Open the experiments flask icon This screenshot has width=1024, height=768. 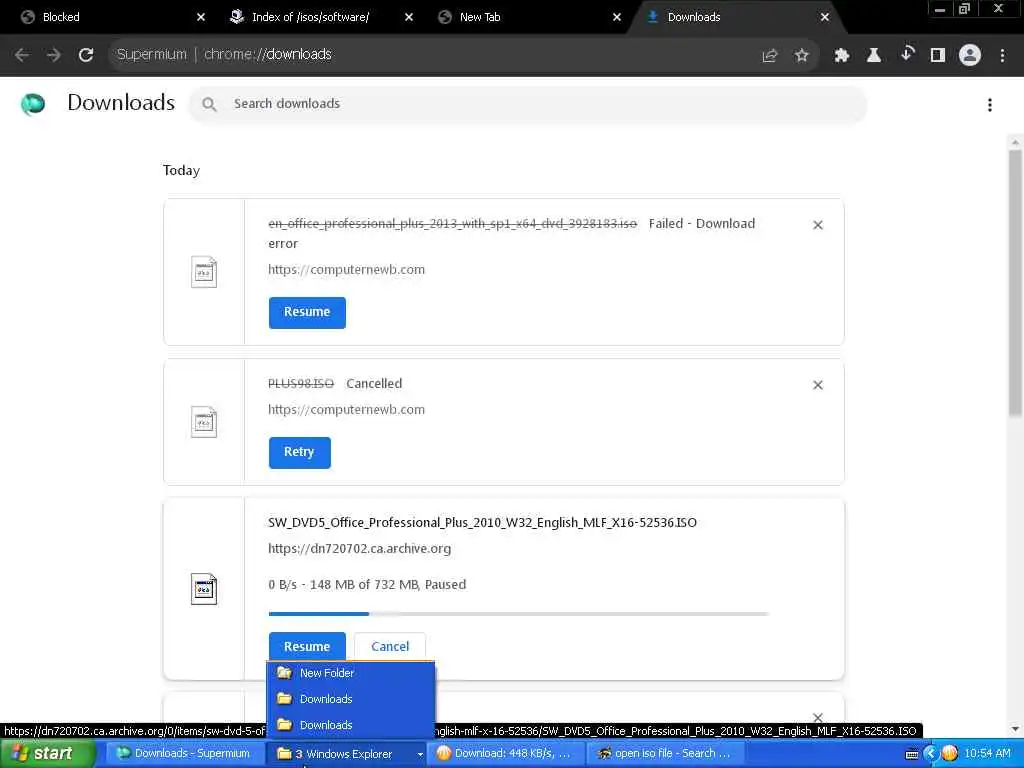pos(874,56)
